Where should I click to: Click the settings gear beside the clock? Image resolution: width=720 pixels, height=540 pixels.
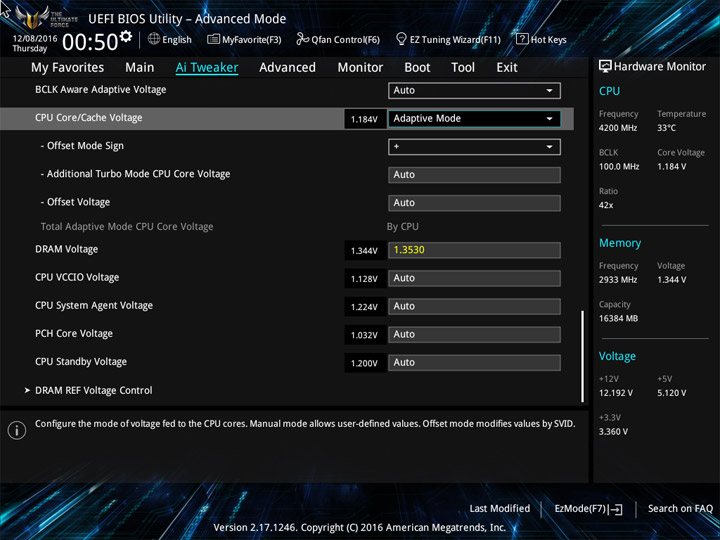[126, 36]
